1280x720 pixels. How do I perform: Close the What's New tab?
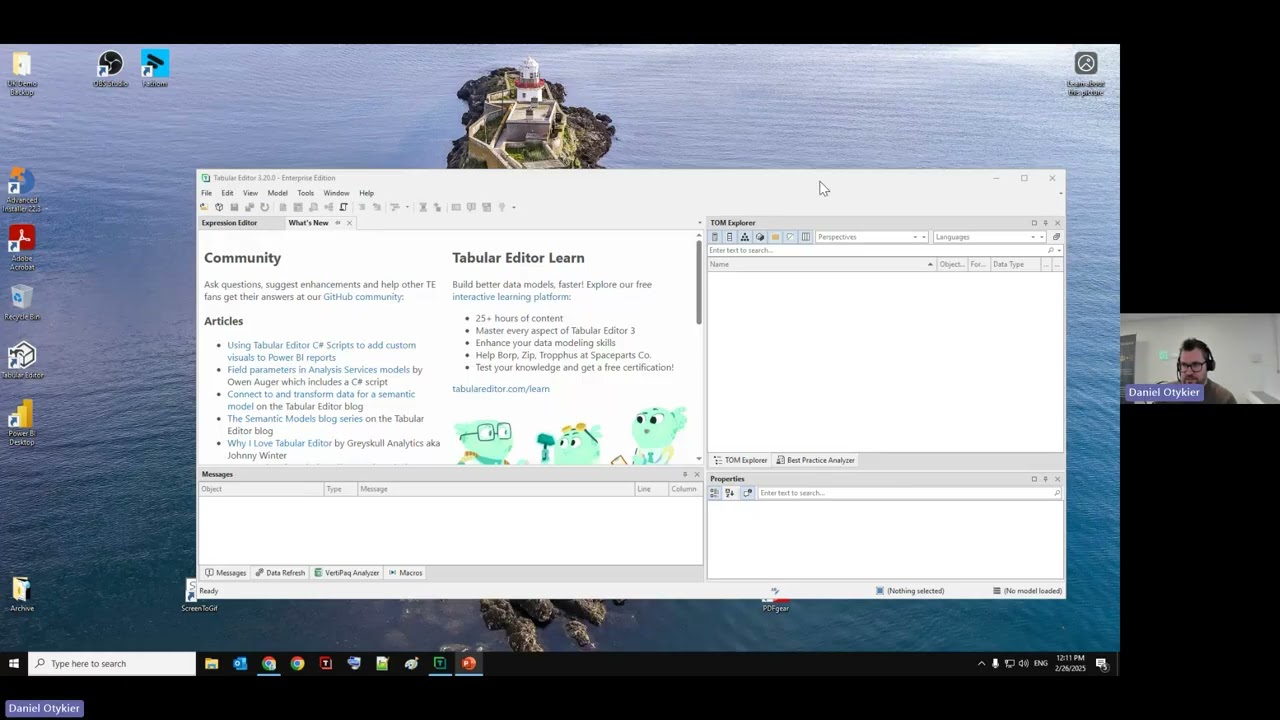[x=349, y=223]
